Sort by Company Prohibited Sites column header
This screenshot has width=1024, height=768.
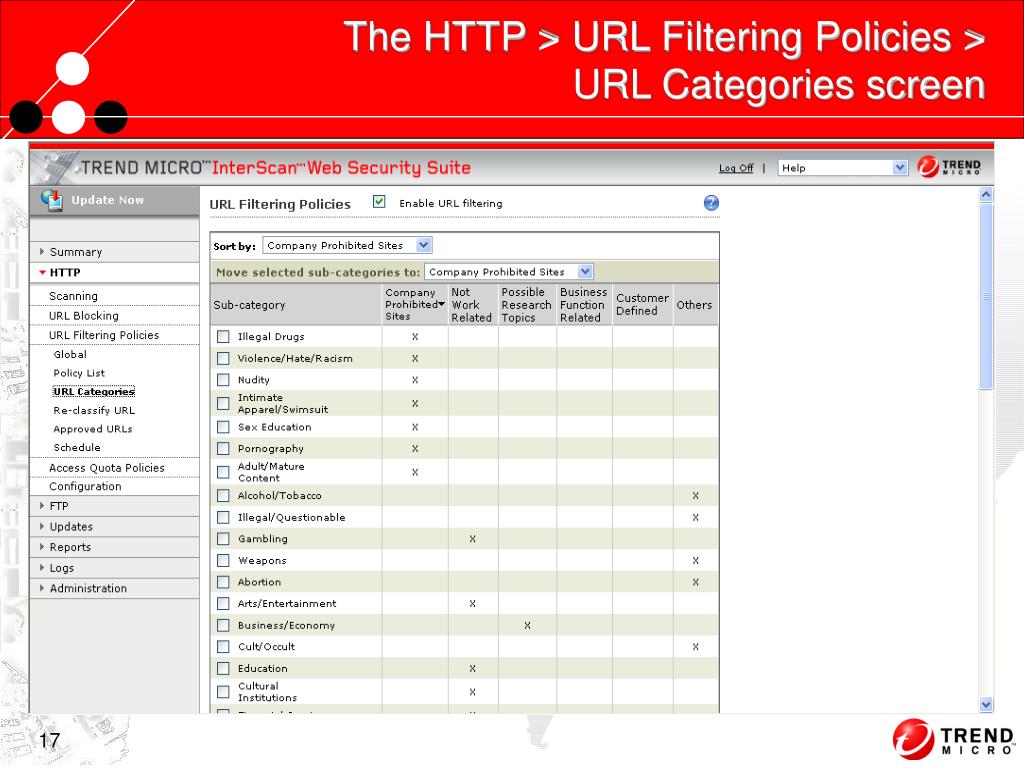click(x=415, y=304)
